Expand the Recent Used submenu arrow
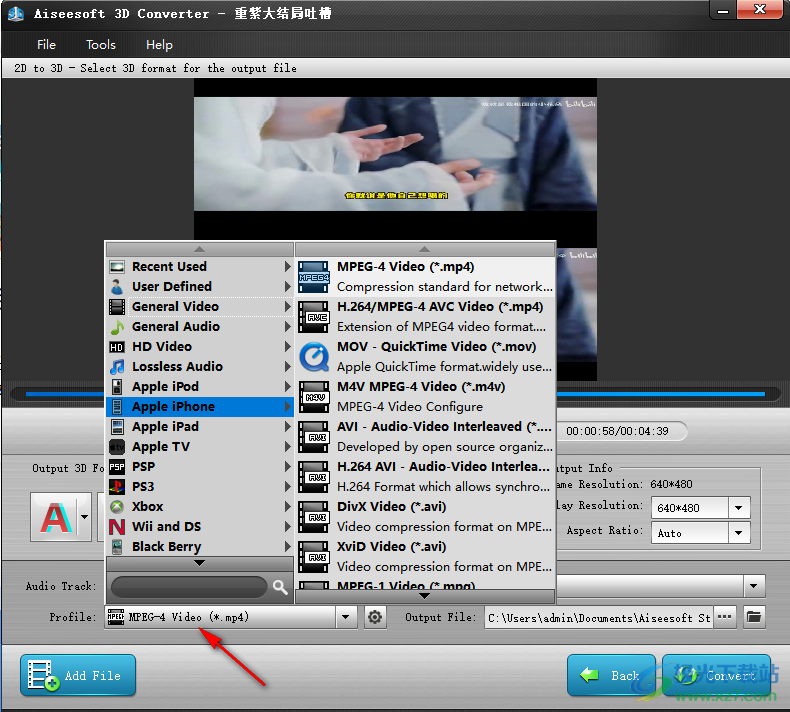The image size is (790, 712). [287, 267]
